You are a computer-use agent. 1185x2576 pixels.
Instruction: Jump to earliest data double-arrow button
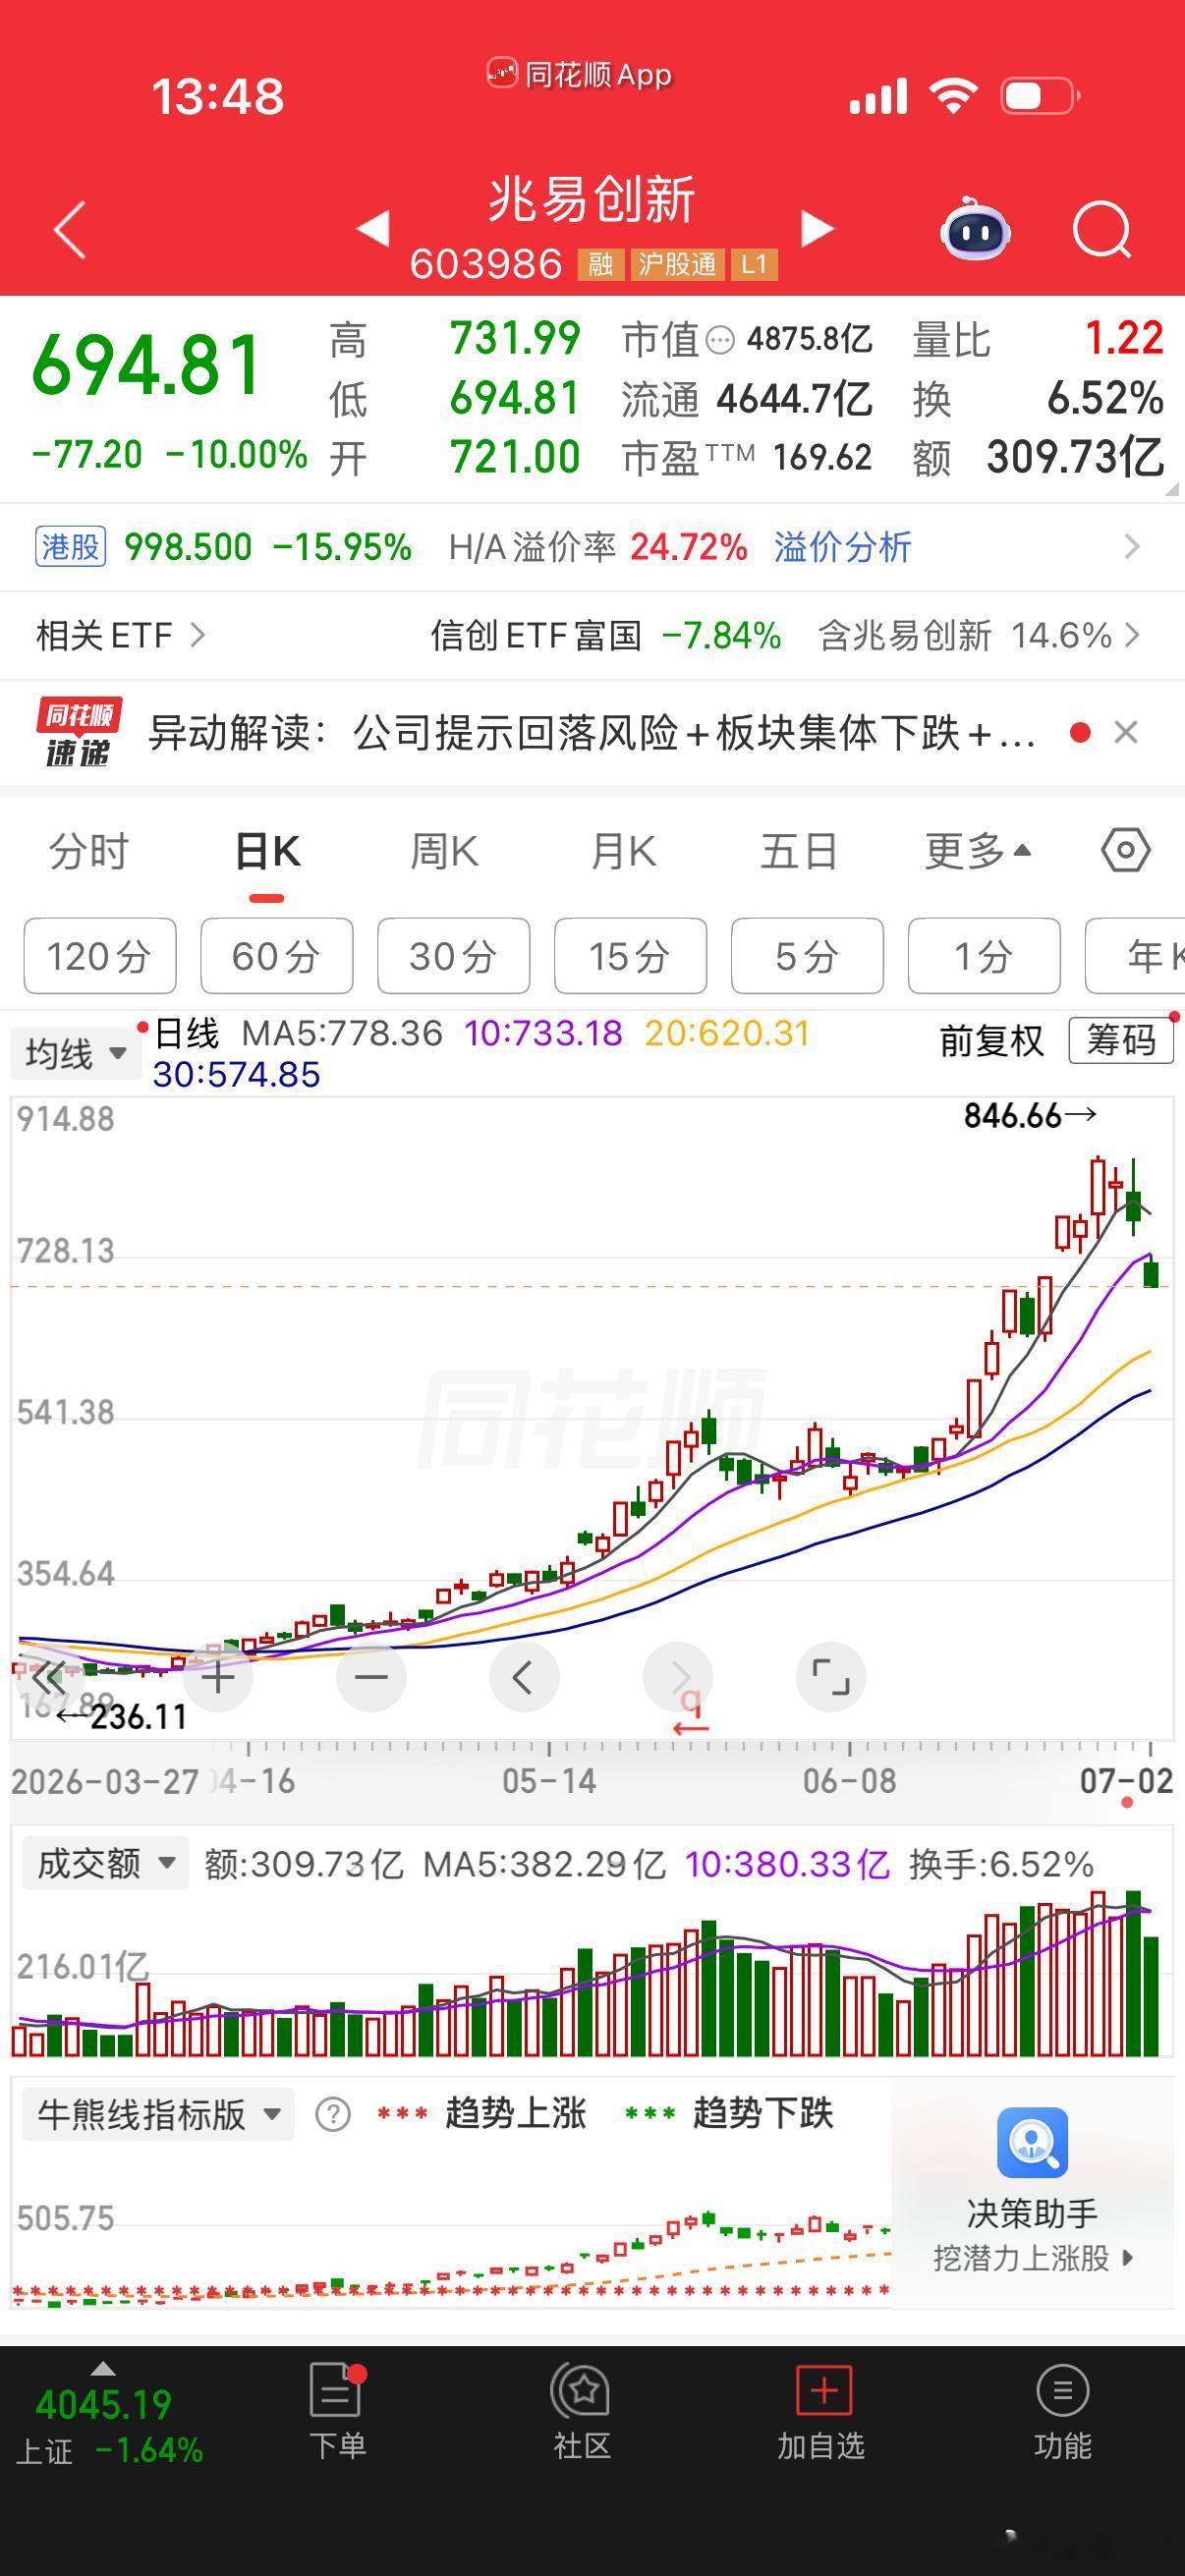click(48, 1677)
